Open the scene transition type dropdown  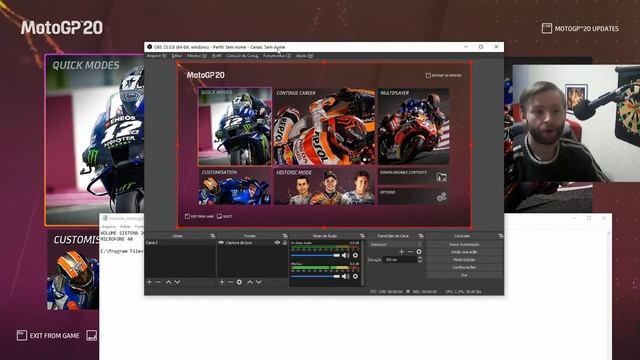pyautogui.click(x=396, y=244)
